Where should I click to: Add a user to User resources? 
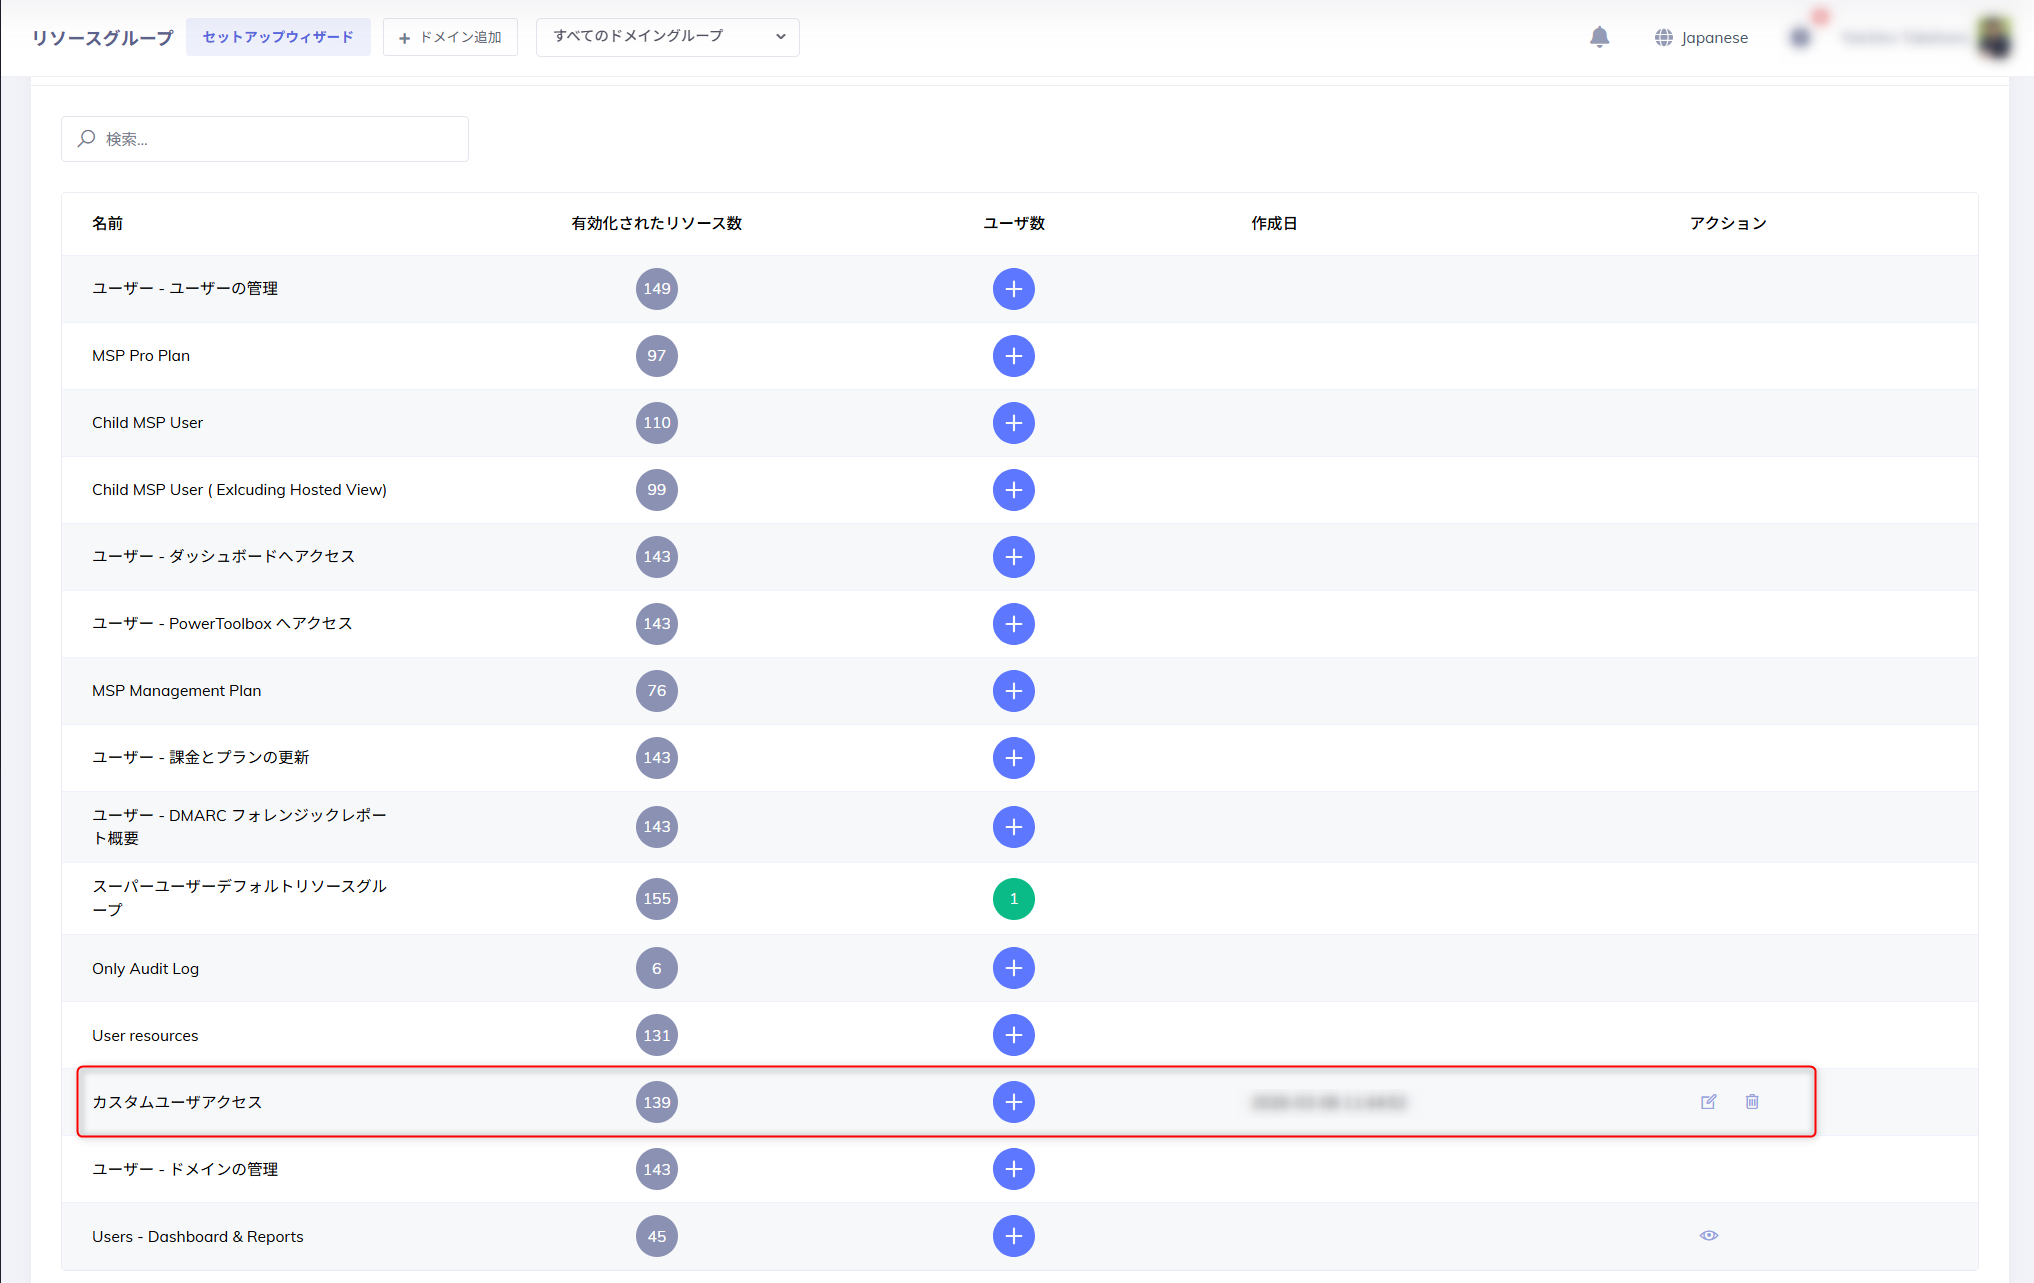coord(1013,1035)
